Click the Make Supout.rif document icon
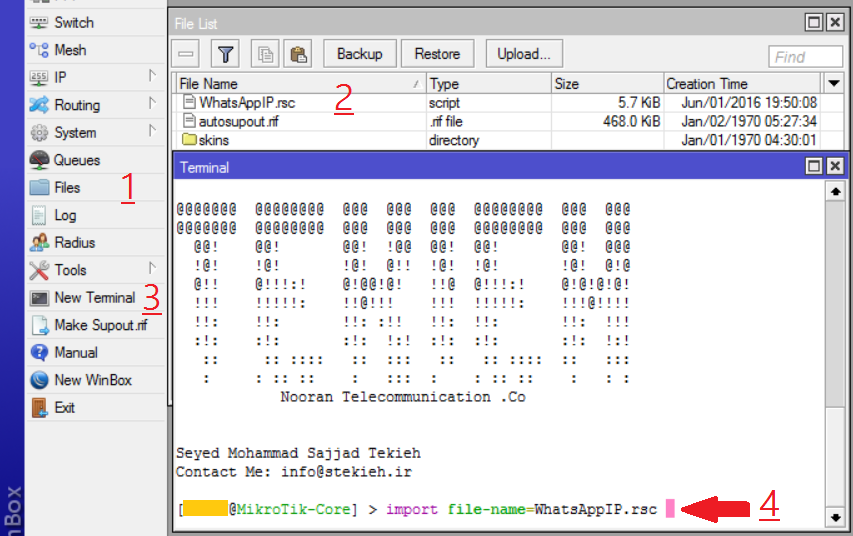This screenshot has width=853, height=536. coord(40,325)
